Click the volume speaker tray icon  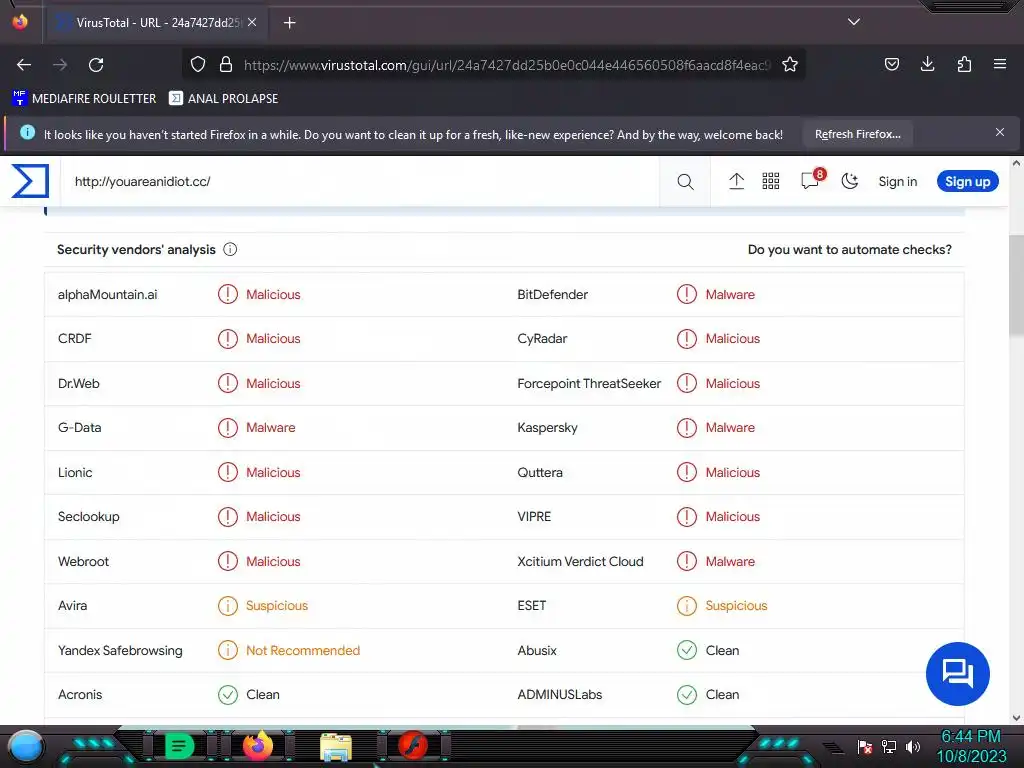click(912, 746)
